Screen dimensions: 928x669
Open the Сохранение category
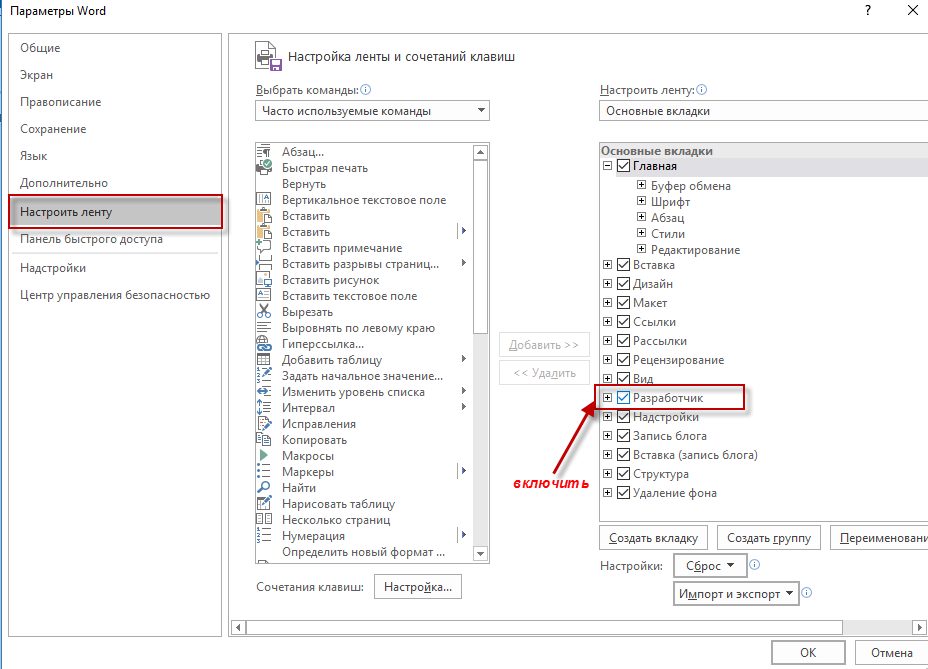click(115, 129)
